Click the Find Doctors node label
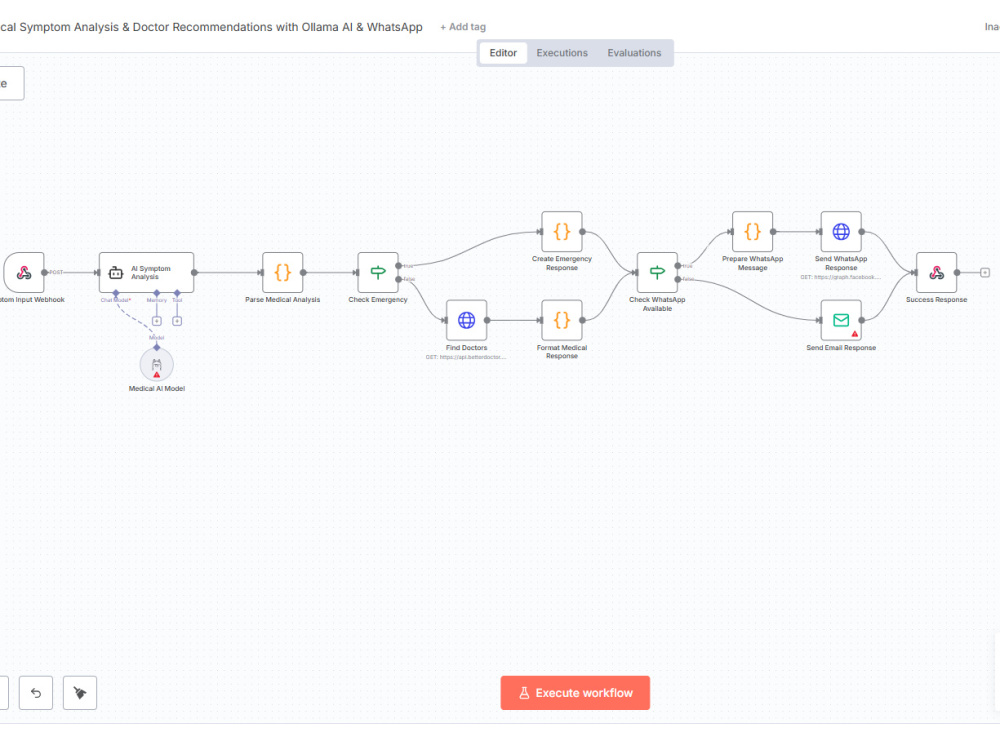 [466, 348]
